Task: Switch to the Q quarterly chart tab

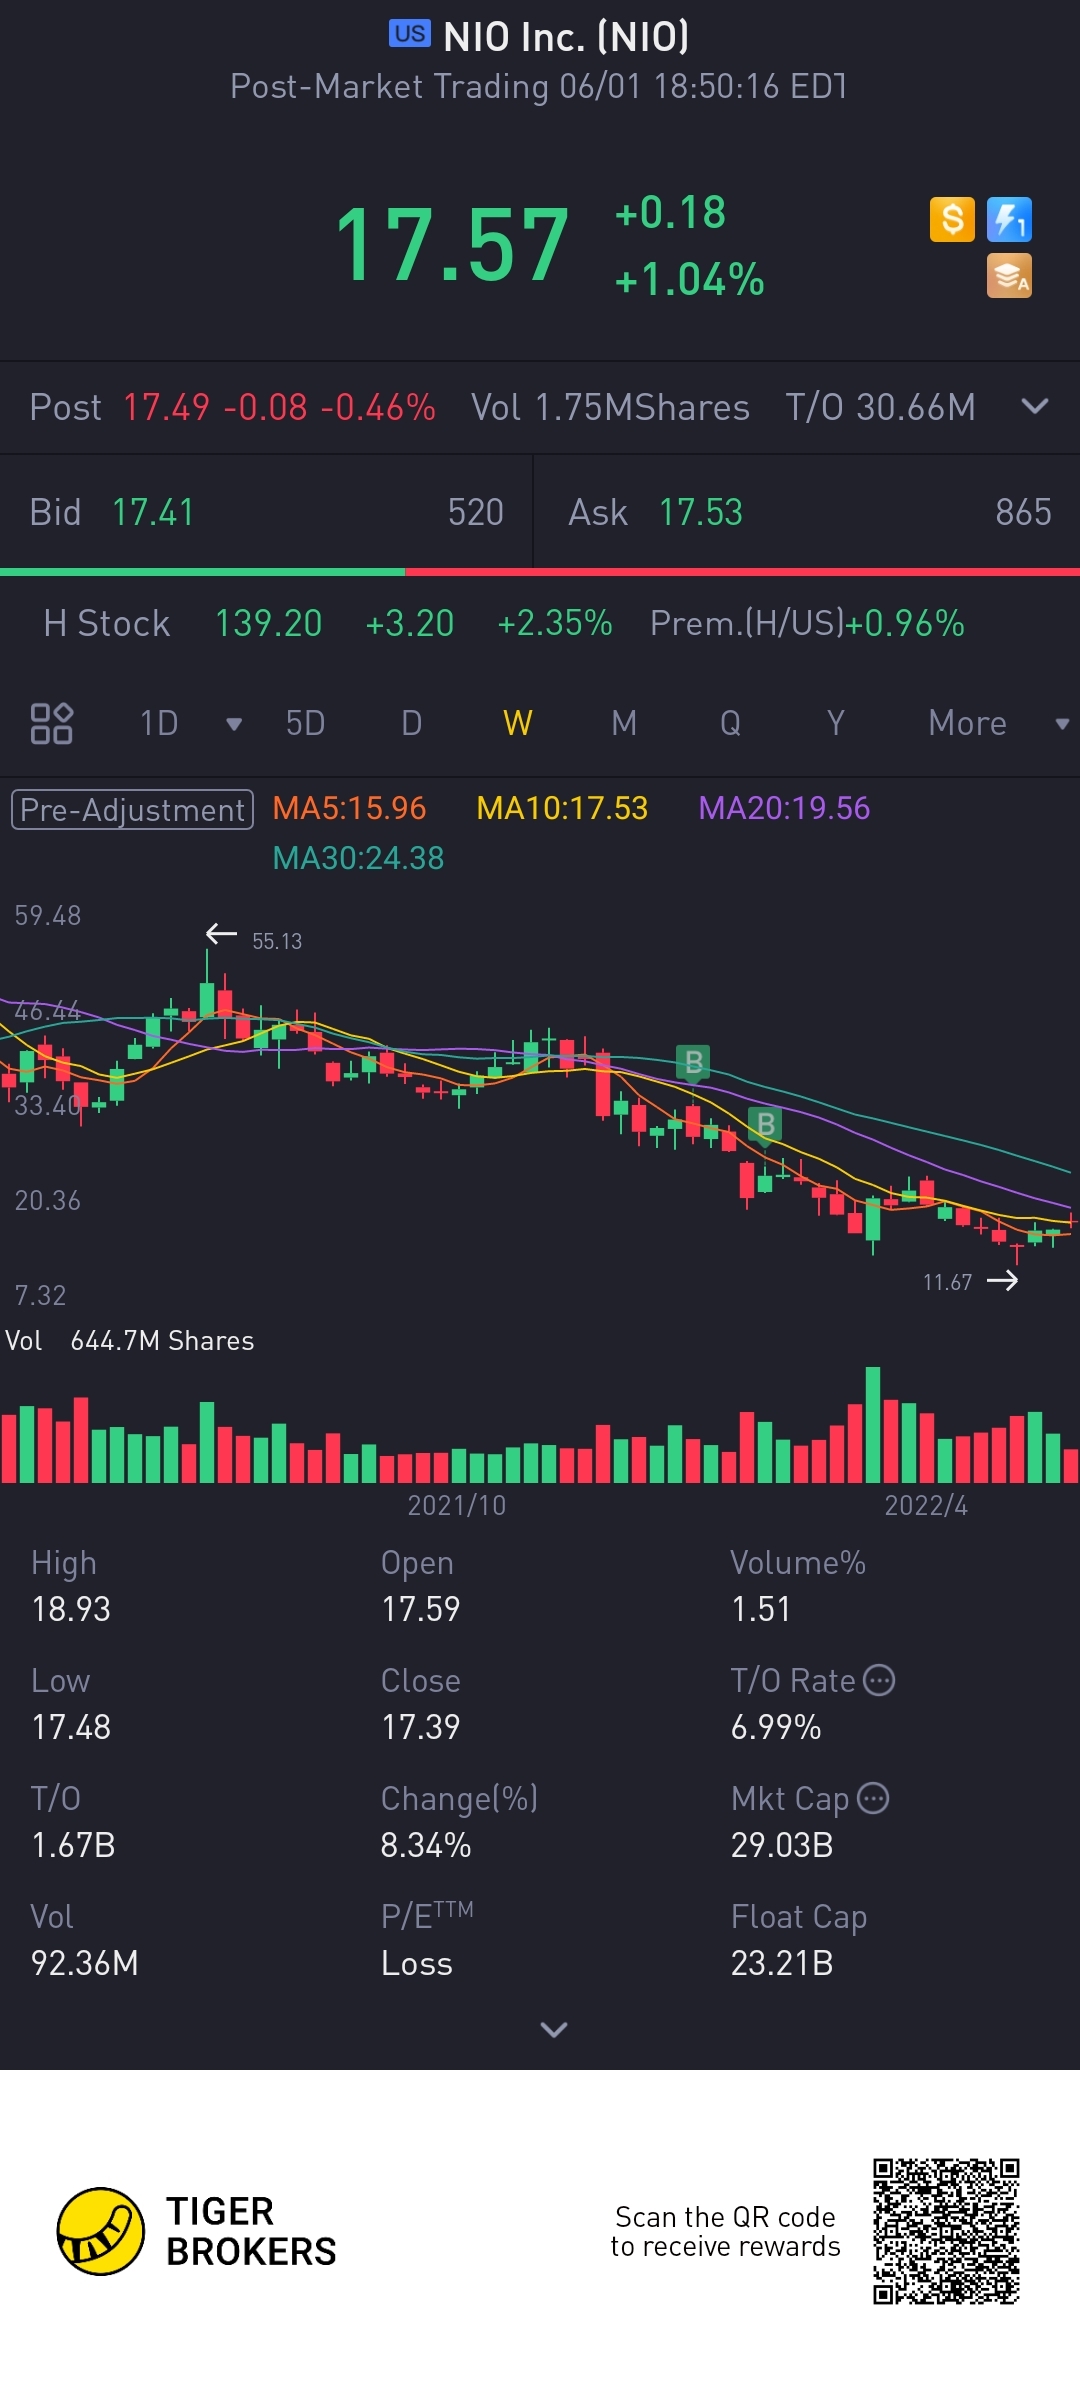Action: click(x=730, y=723)
